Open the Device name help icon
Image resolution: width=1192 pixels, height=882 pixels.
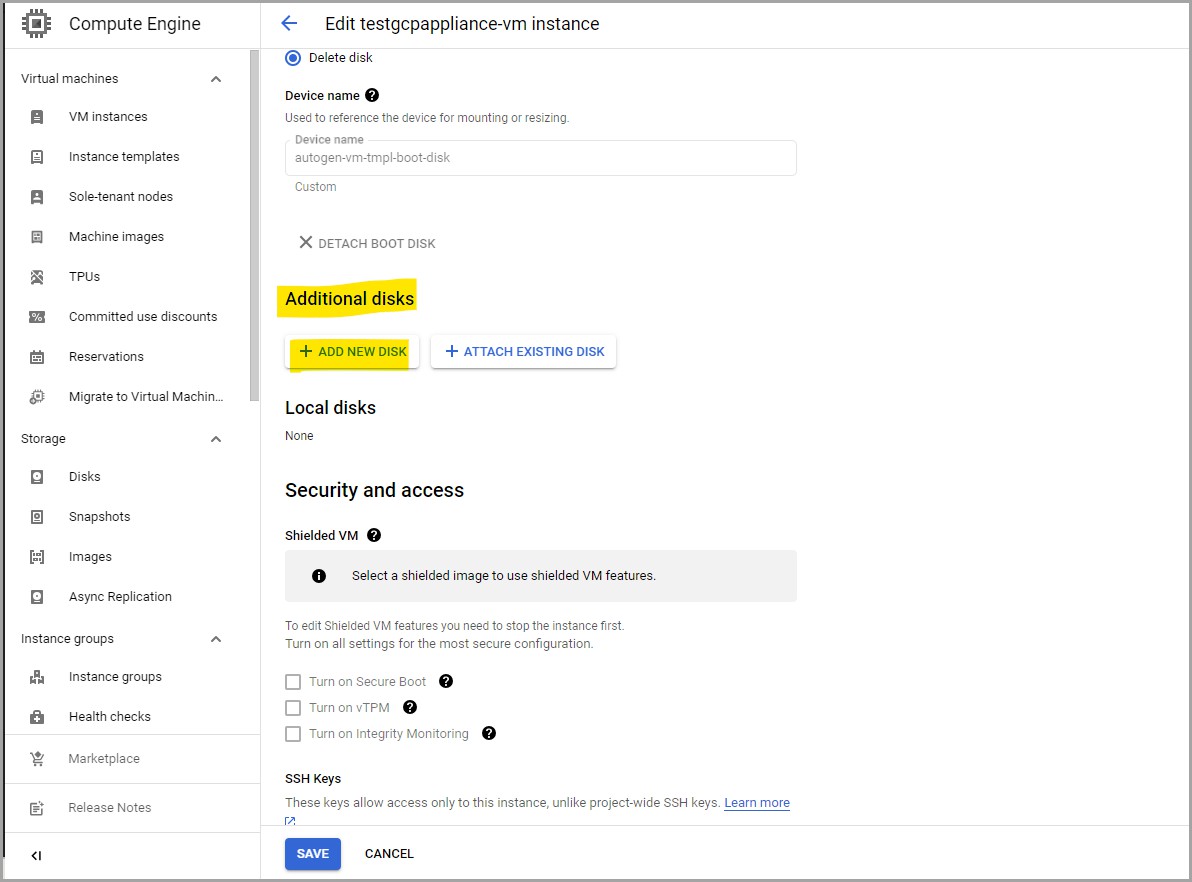click(x=372, y=95)
